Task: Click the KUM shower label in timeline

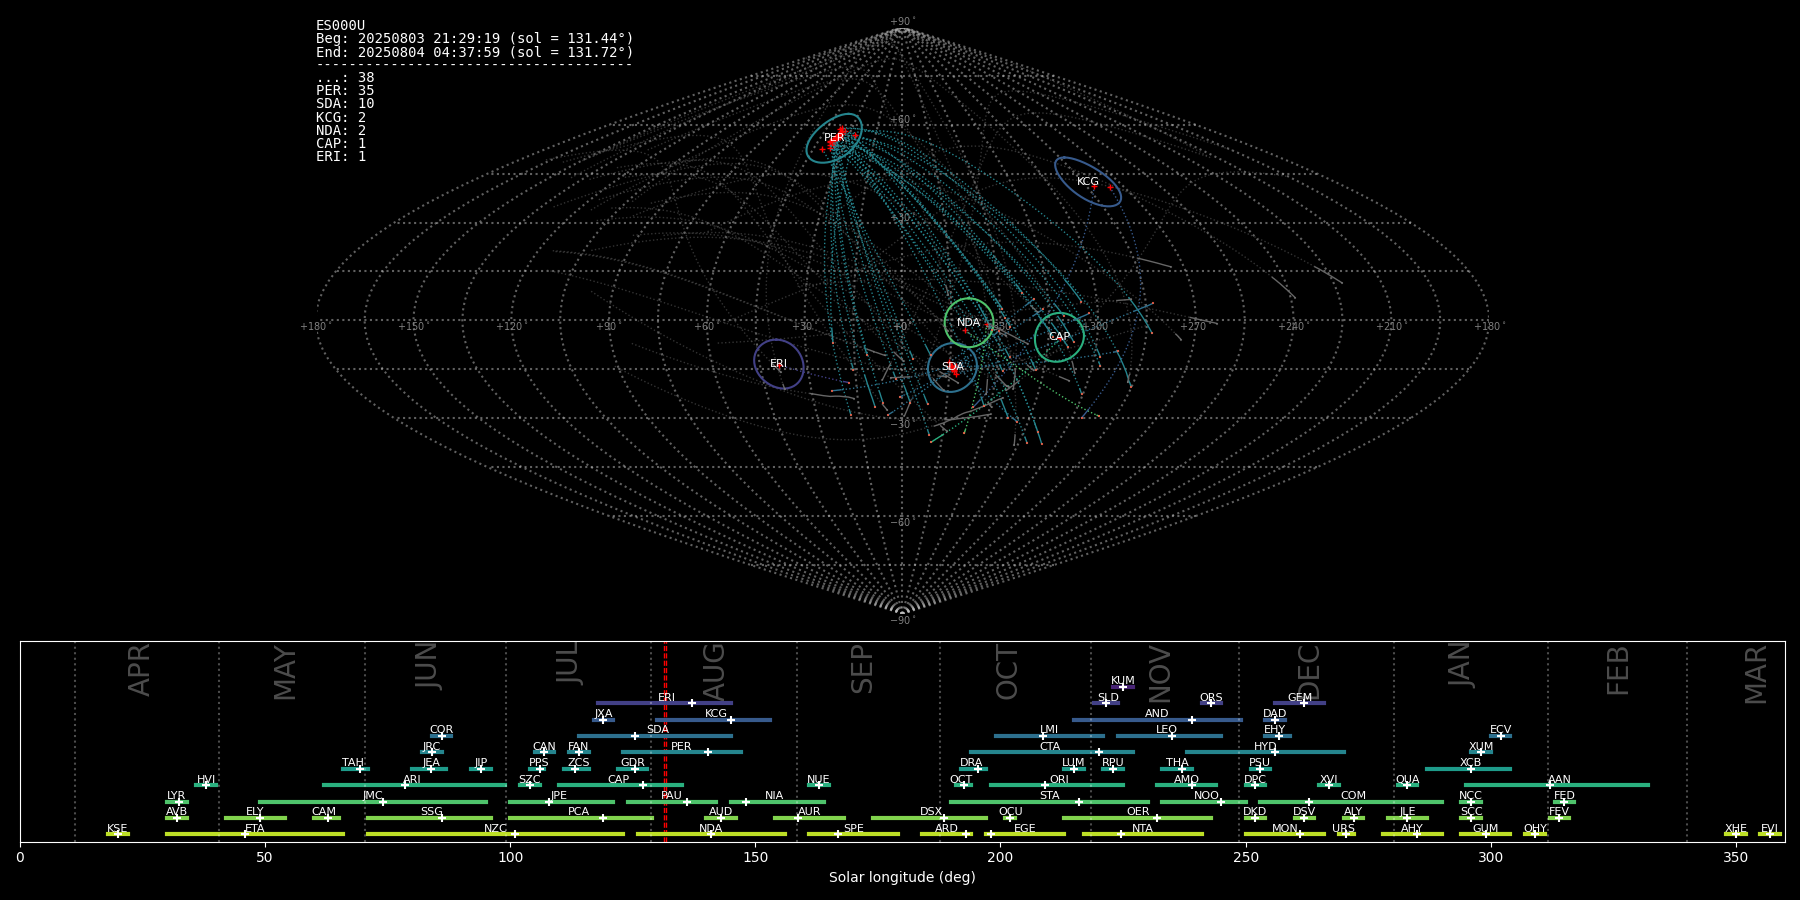Action: click(x=1122, y=681)
